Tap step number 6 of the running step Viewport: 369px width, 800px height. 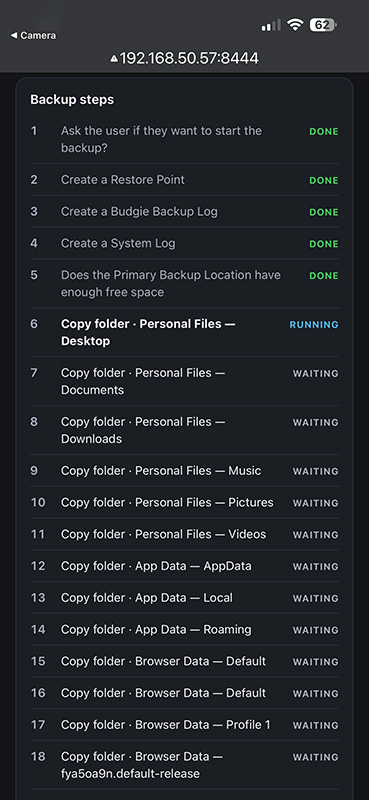coord(34,324)
